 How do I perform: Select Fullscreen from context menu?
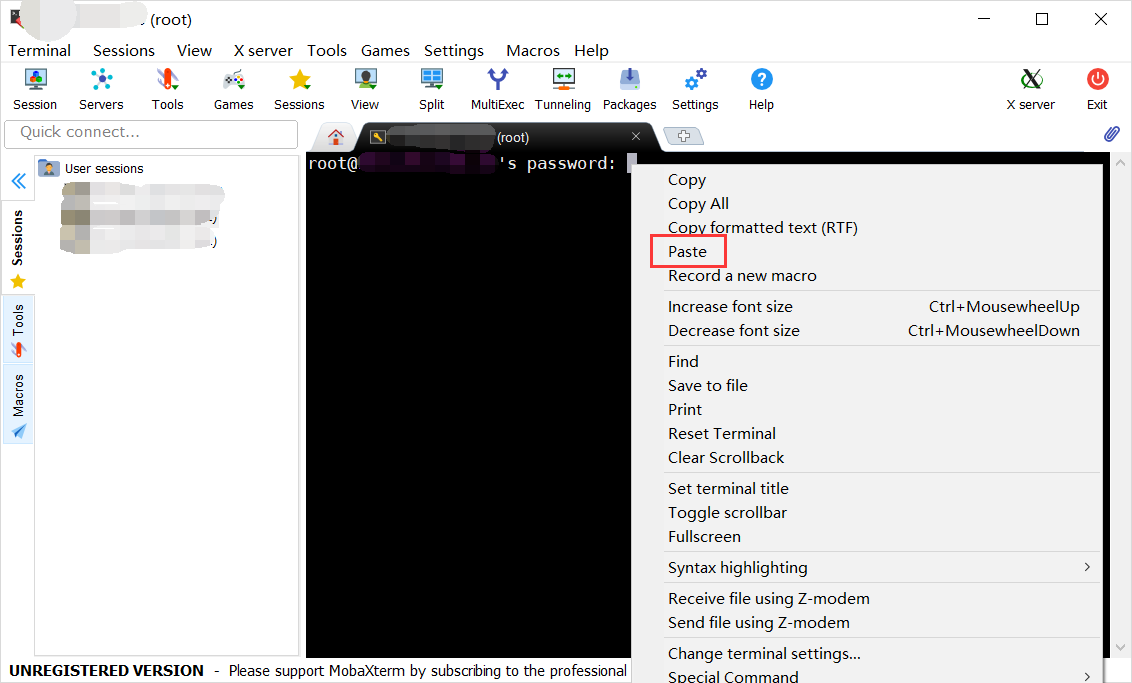pyautogui.click(x=882, y=536)
